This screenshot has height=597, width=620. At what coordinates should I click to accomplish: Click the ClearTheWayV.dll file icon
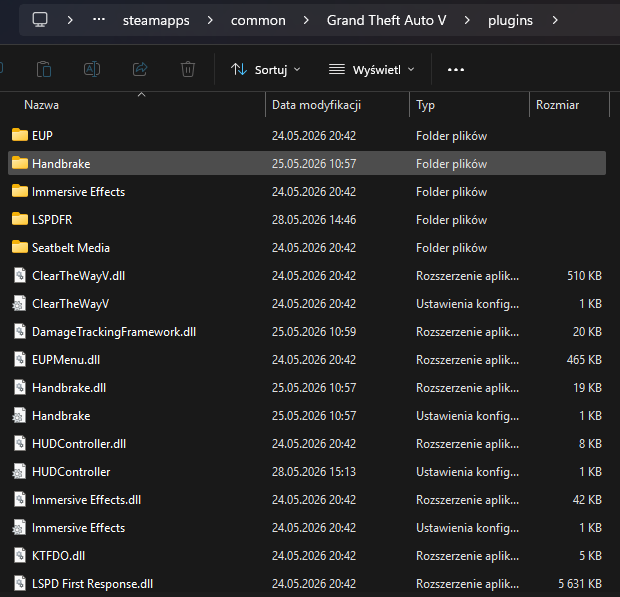click(x=20, y=275)
